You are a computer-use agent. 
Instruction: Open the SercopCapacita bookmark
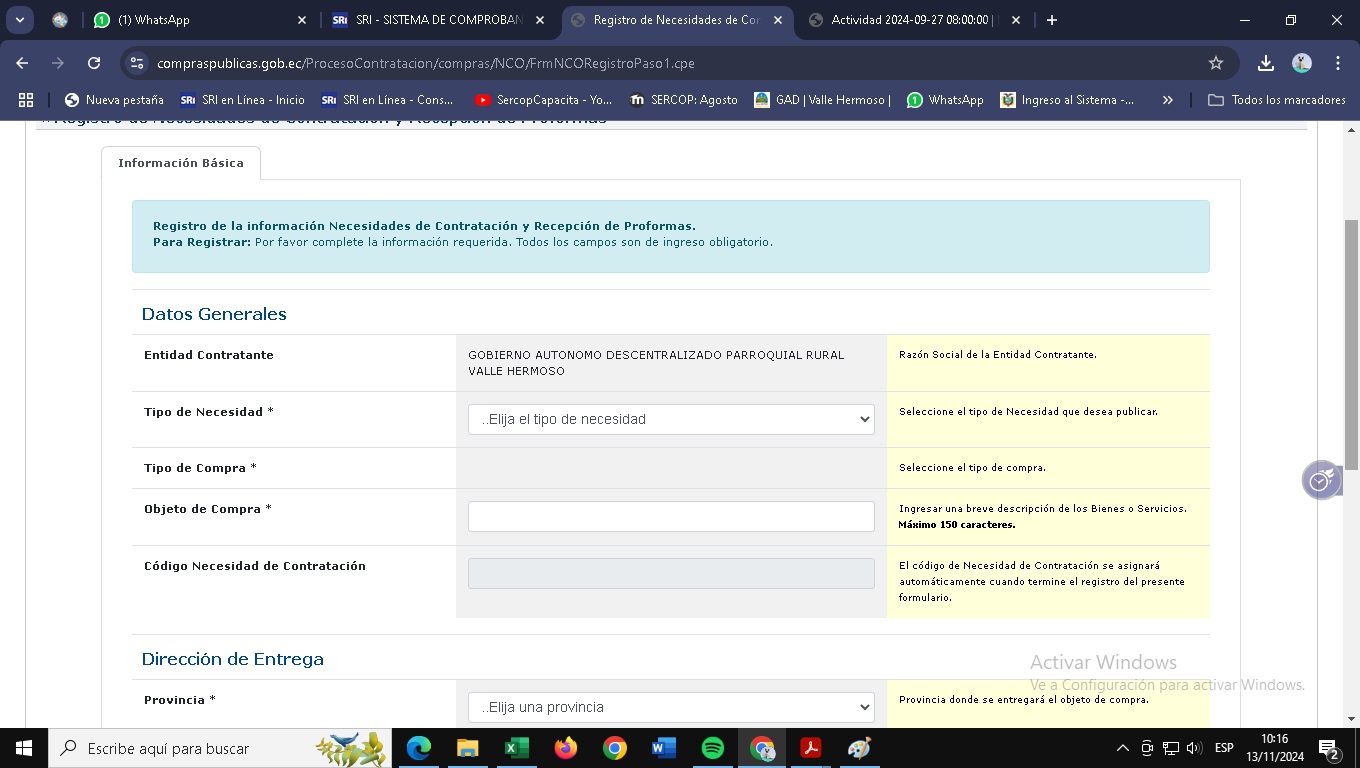click(543, 100)
